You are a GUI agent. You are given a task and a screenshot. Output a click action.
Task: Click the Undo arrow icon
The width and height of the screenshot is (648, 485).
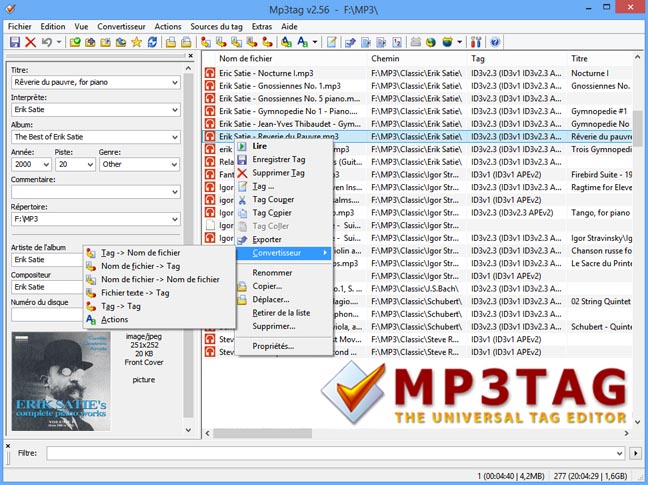pos(47,42)
